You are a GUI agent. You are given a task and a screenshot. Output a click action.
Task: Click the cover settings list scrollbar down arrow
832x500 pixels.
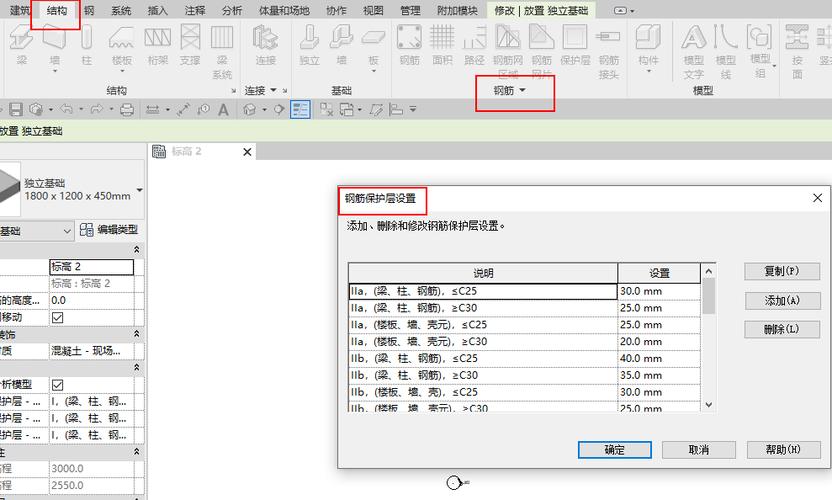[708, 404]
